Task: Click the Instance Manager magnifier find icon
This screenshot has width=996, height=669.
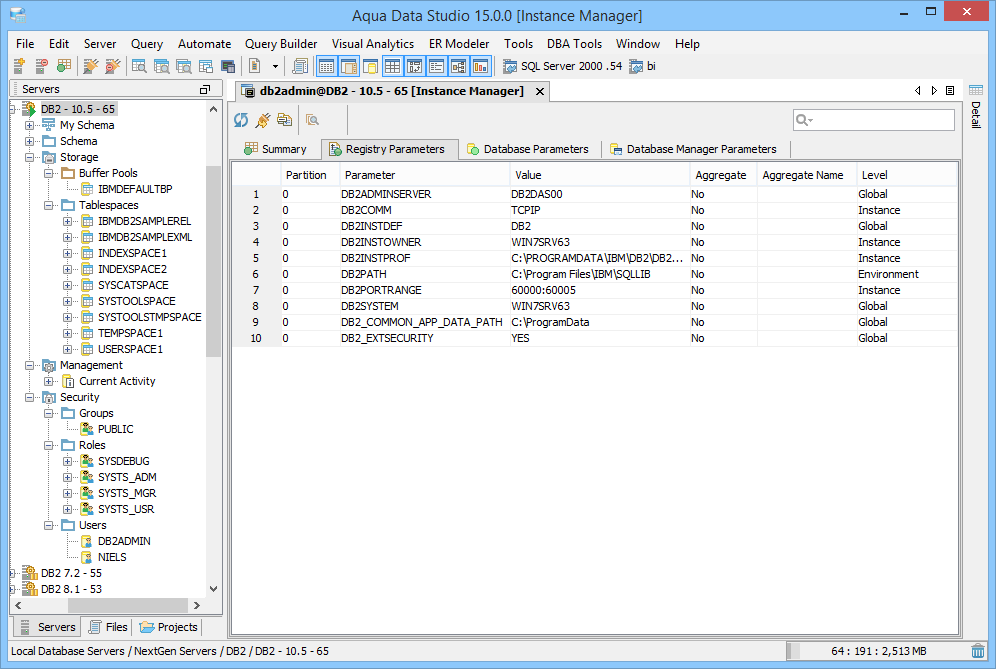Action: coord(312,119)
